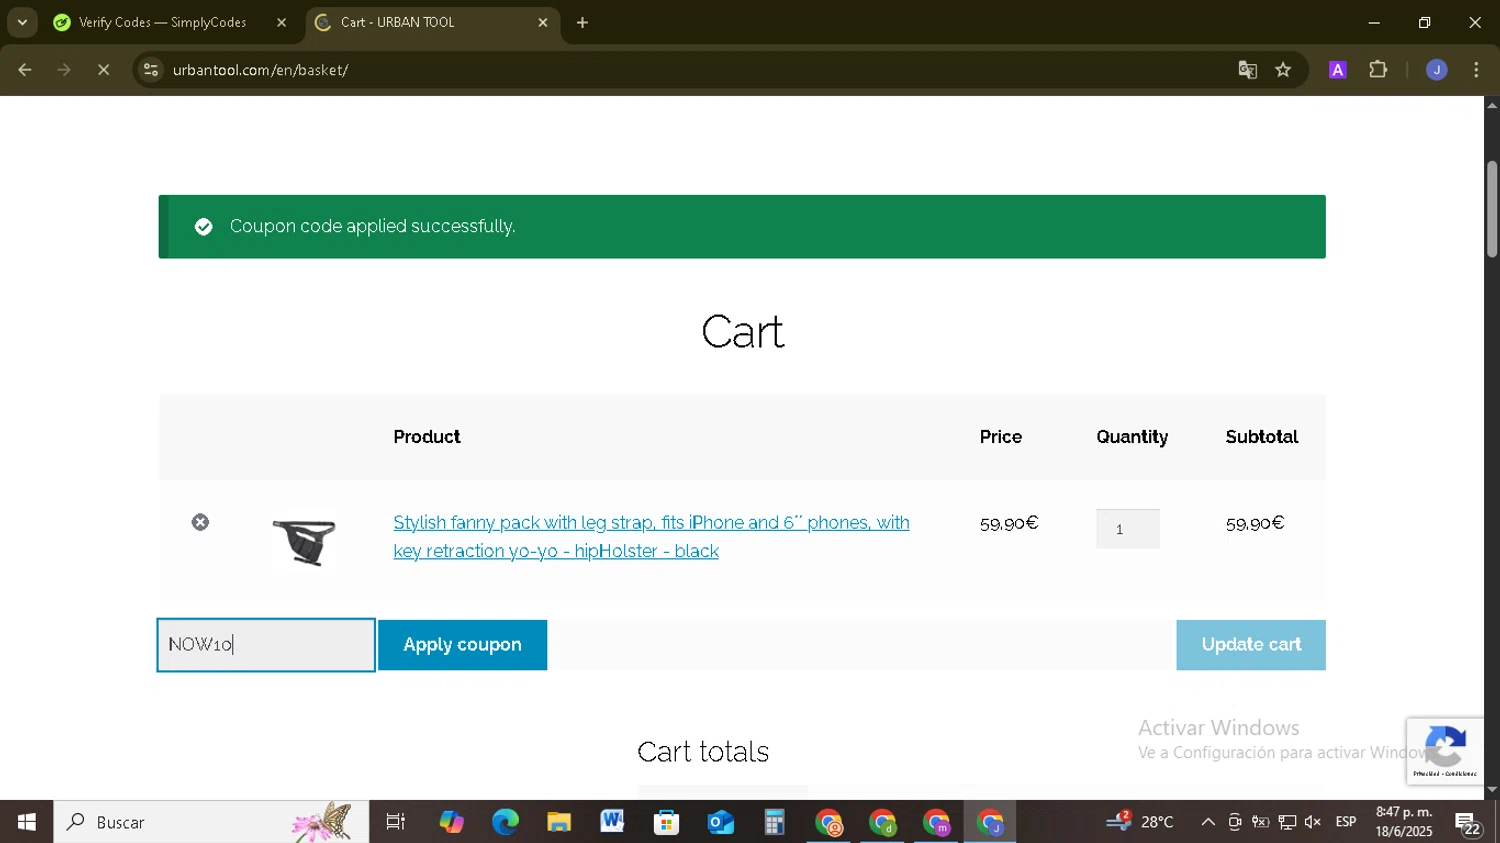The width and height of the screenshot is (1500, 843).
Task: Open Chrome's three-dot menu
Action: pos(1476,70)
